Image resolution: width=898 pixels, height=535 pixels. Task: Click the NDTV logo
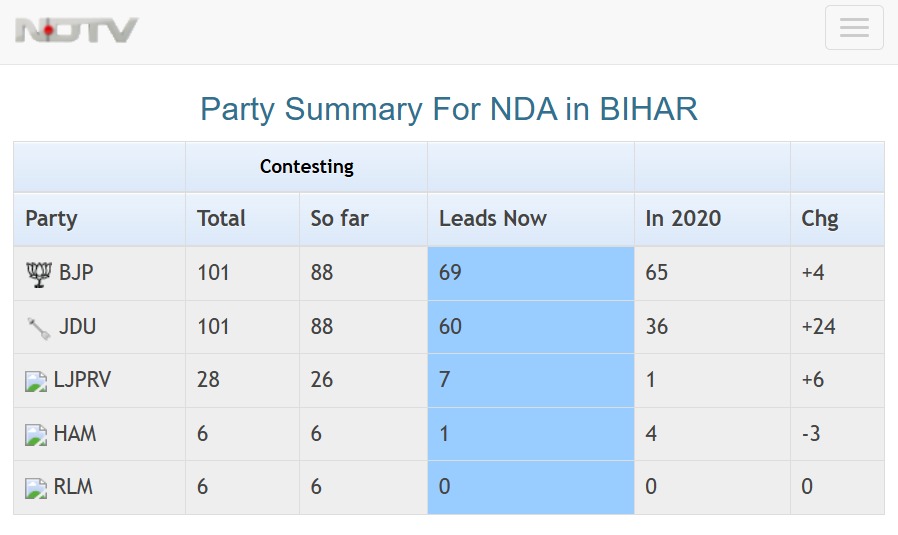pos(77,30)
